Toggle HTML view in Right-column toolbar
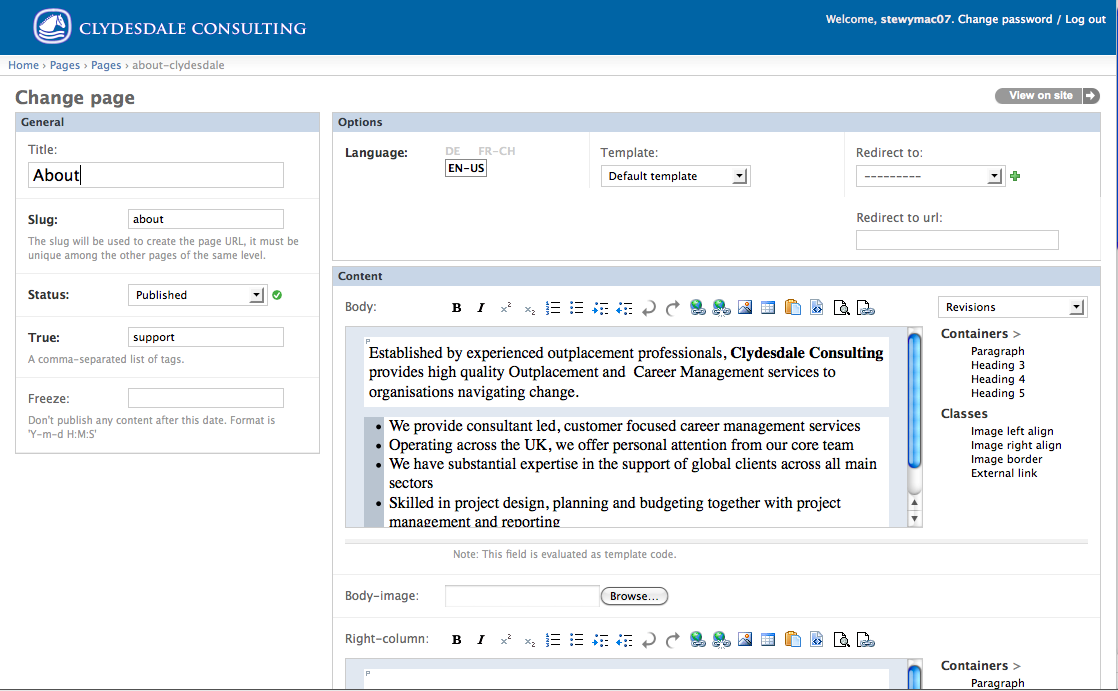The image size is (1118, 691). click(816, 640)
